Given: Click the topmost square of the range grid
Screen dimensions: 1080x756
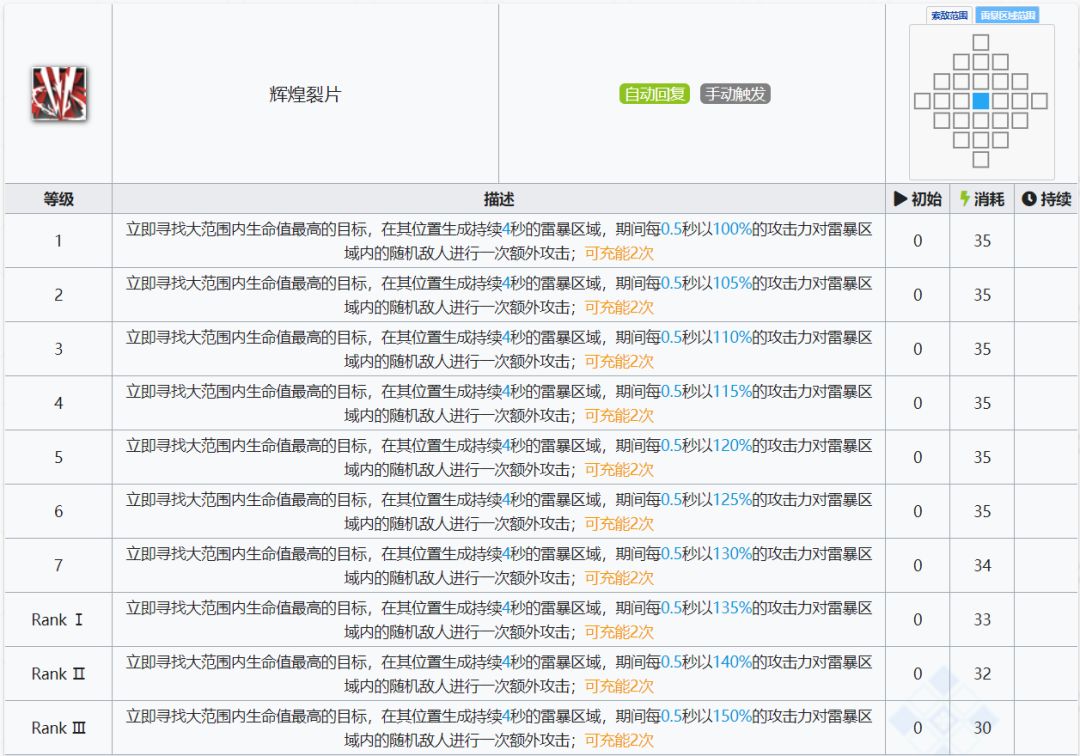Looking at the screenshot, I should [x=980, y=42].
